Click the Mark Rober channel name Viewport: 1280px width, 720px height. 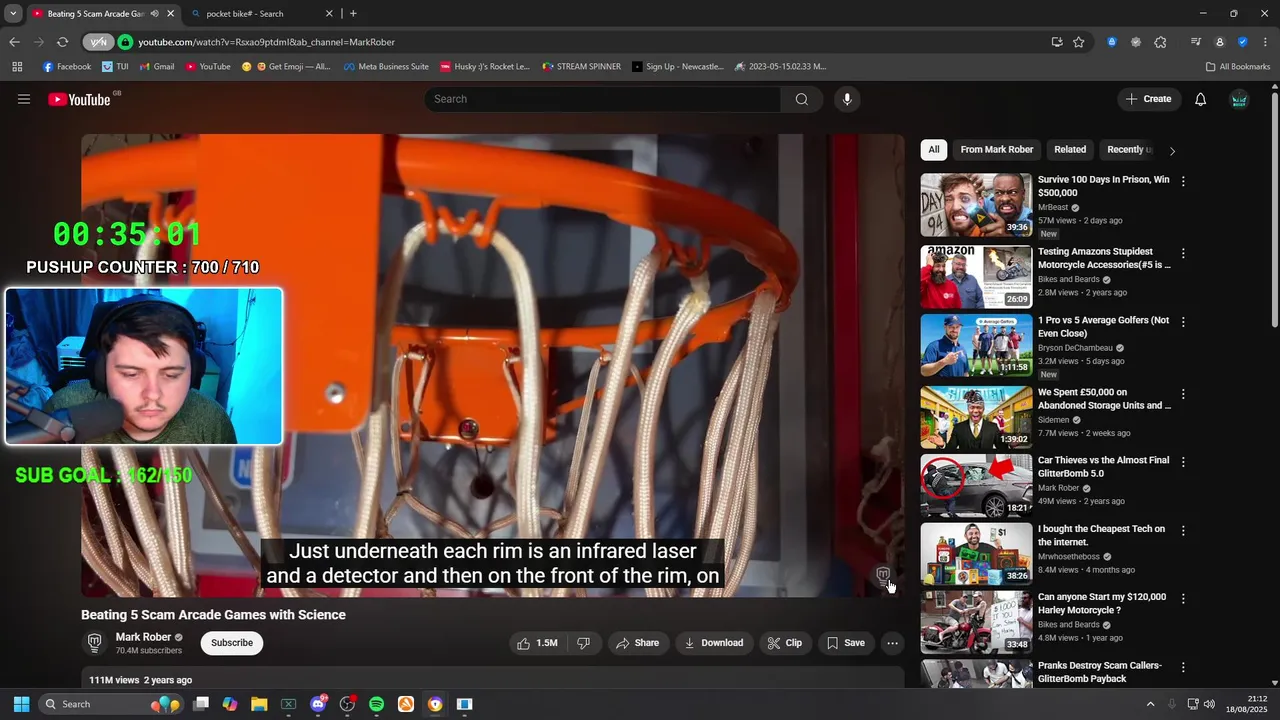pyautogui.click(x=143, y=637)
